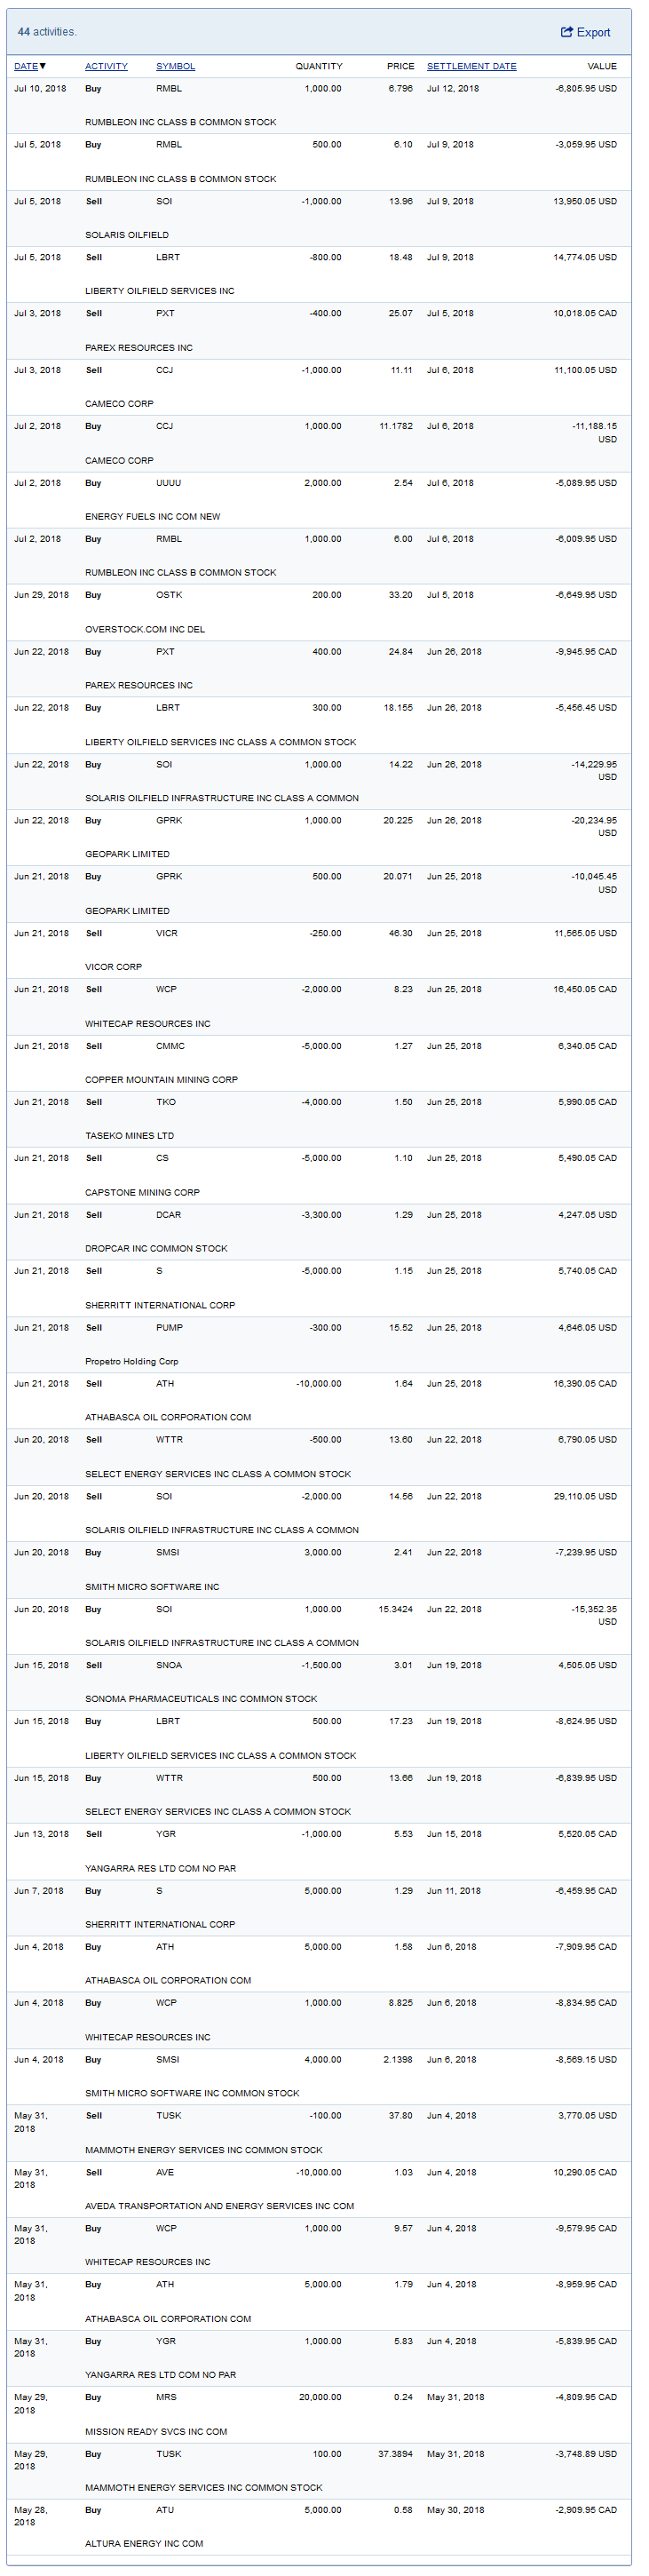Toggle the Date column sort arrow
This screenshot has width=649, height=2576.
pos(43,67)
